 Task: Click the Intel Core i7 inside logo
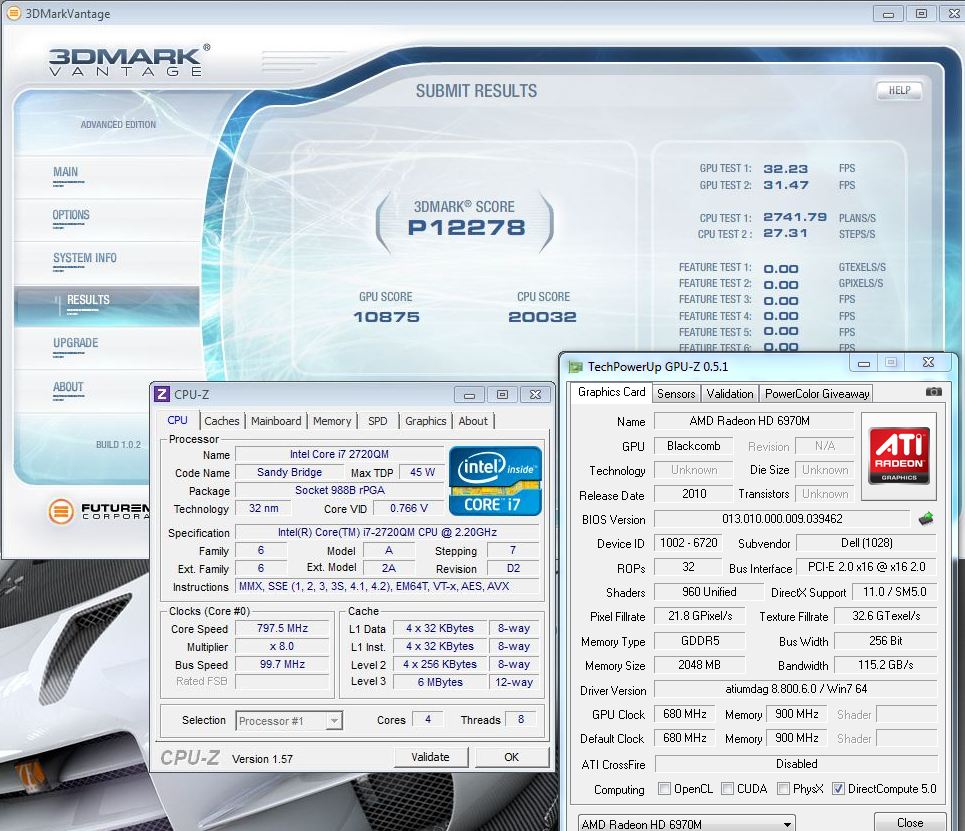coord(495,481)
